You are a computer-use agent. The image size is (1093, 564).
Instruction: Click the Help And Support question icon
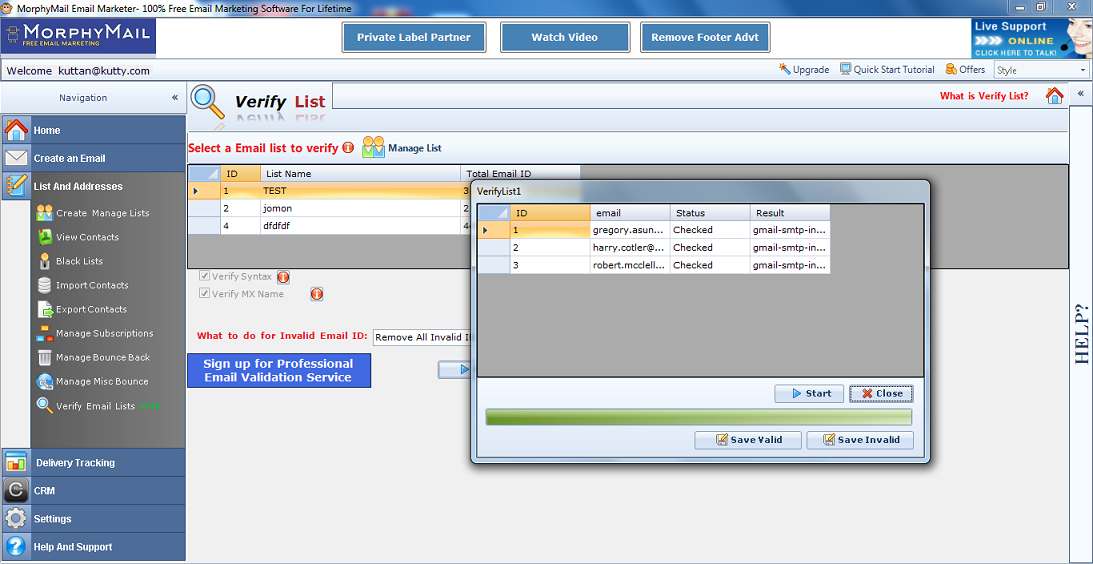pyautogui.click(x=16, y=547)
